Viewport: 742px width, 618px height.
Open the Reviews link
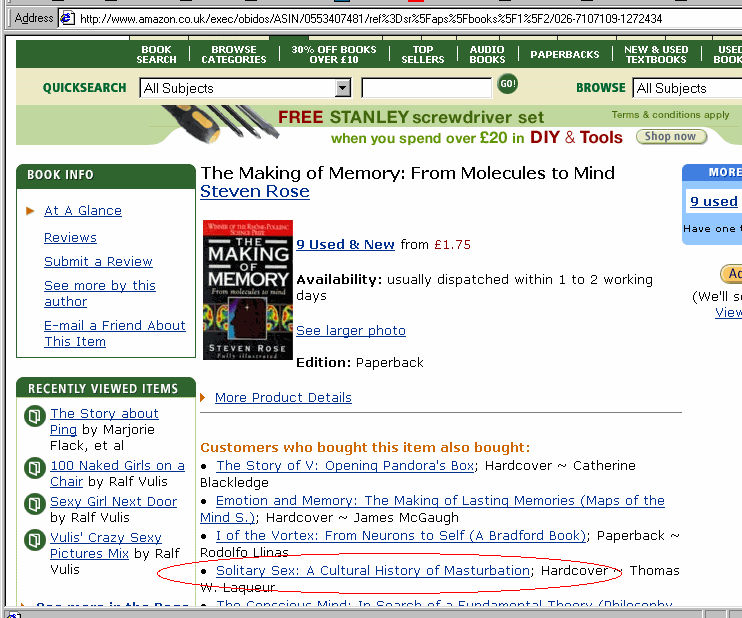(x=70, y=238)
